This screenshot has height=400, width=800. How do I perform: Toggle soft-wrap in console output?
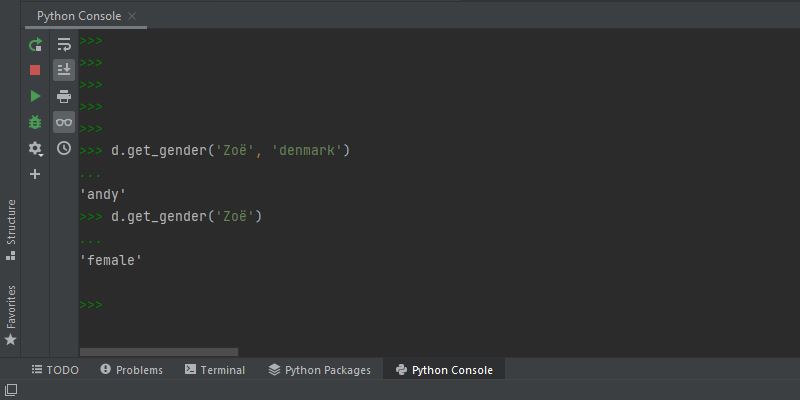click(64, 44)
